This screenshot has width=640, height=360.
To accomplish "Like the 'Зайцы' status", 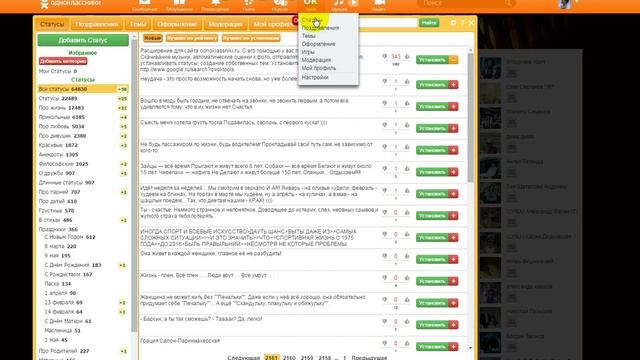I will pyautogui.click(x=407, y=169).
